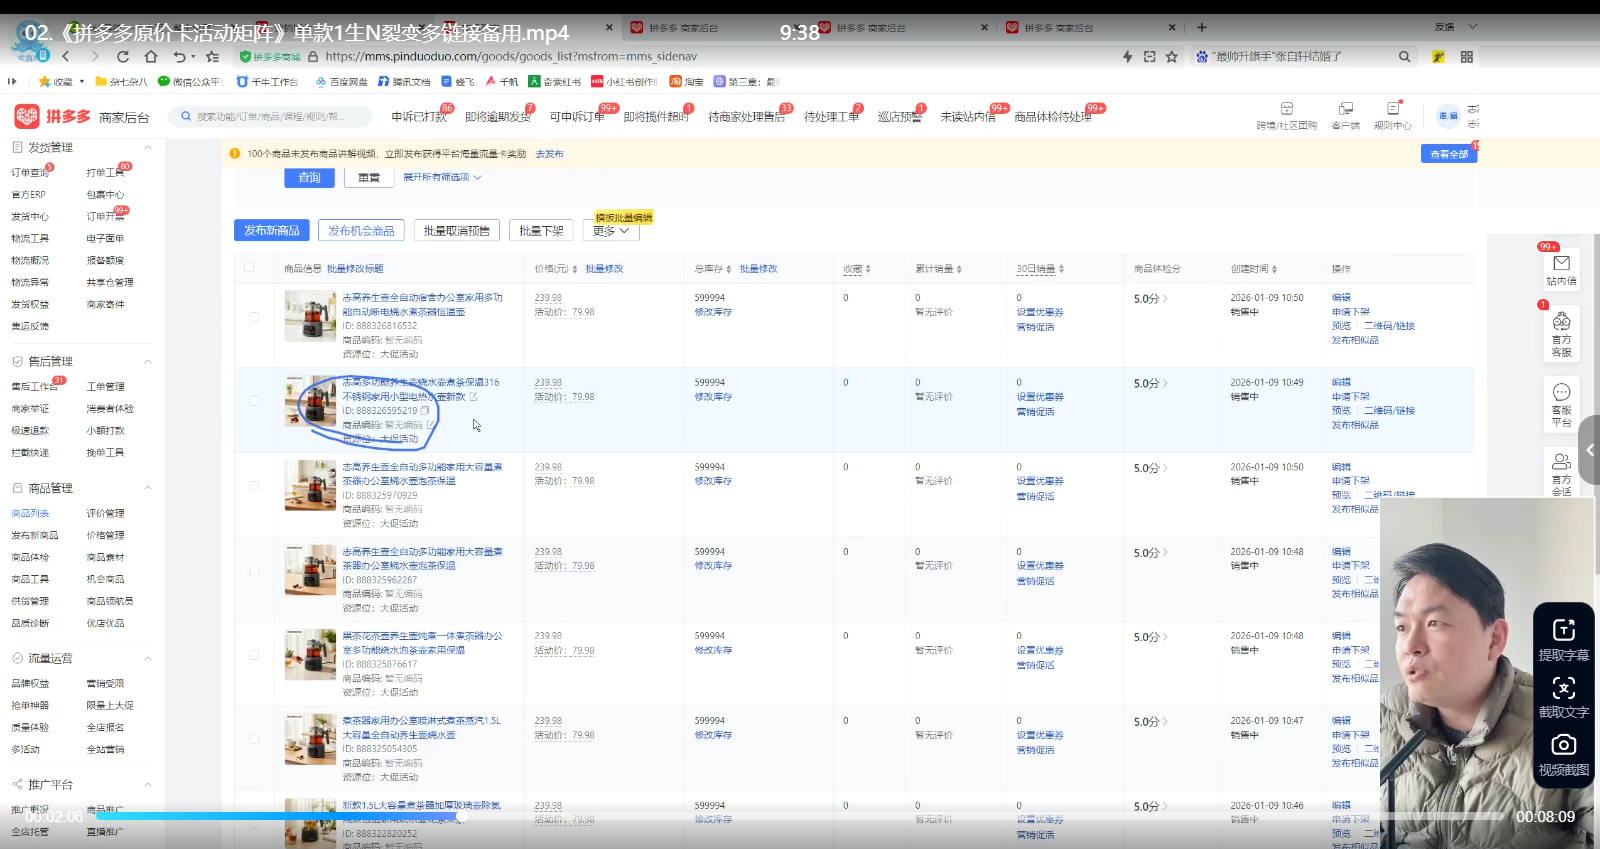Click the 提取字幕 subtitle extraction icon
1600x849 pixels.
[x=1564, y=629]
